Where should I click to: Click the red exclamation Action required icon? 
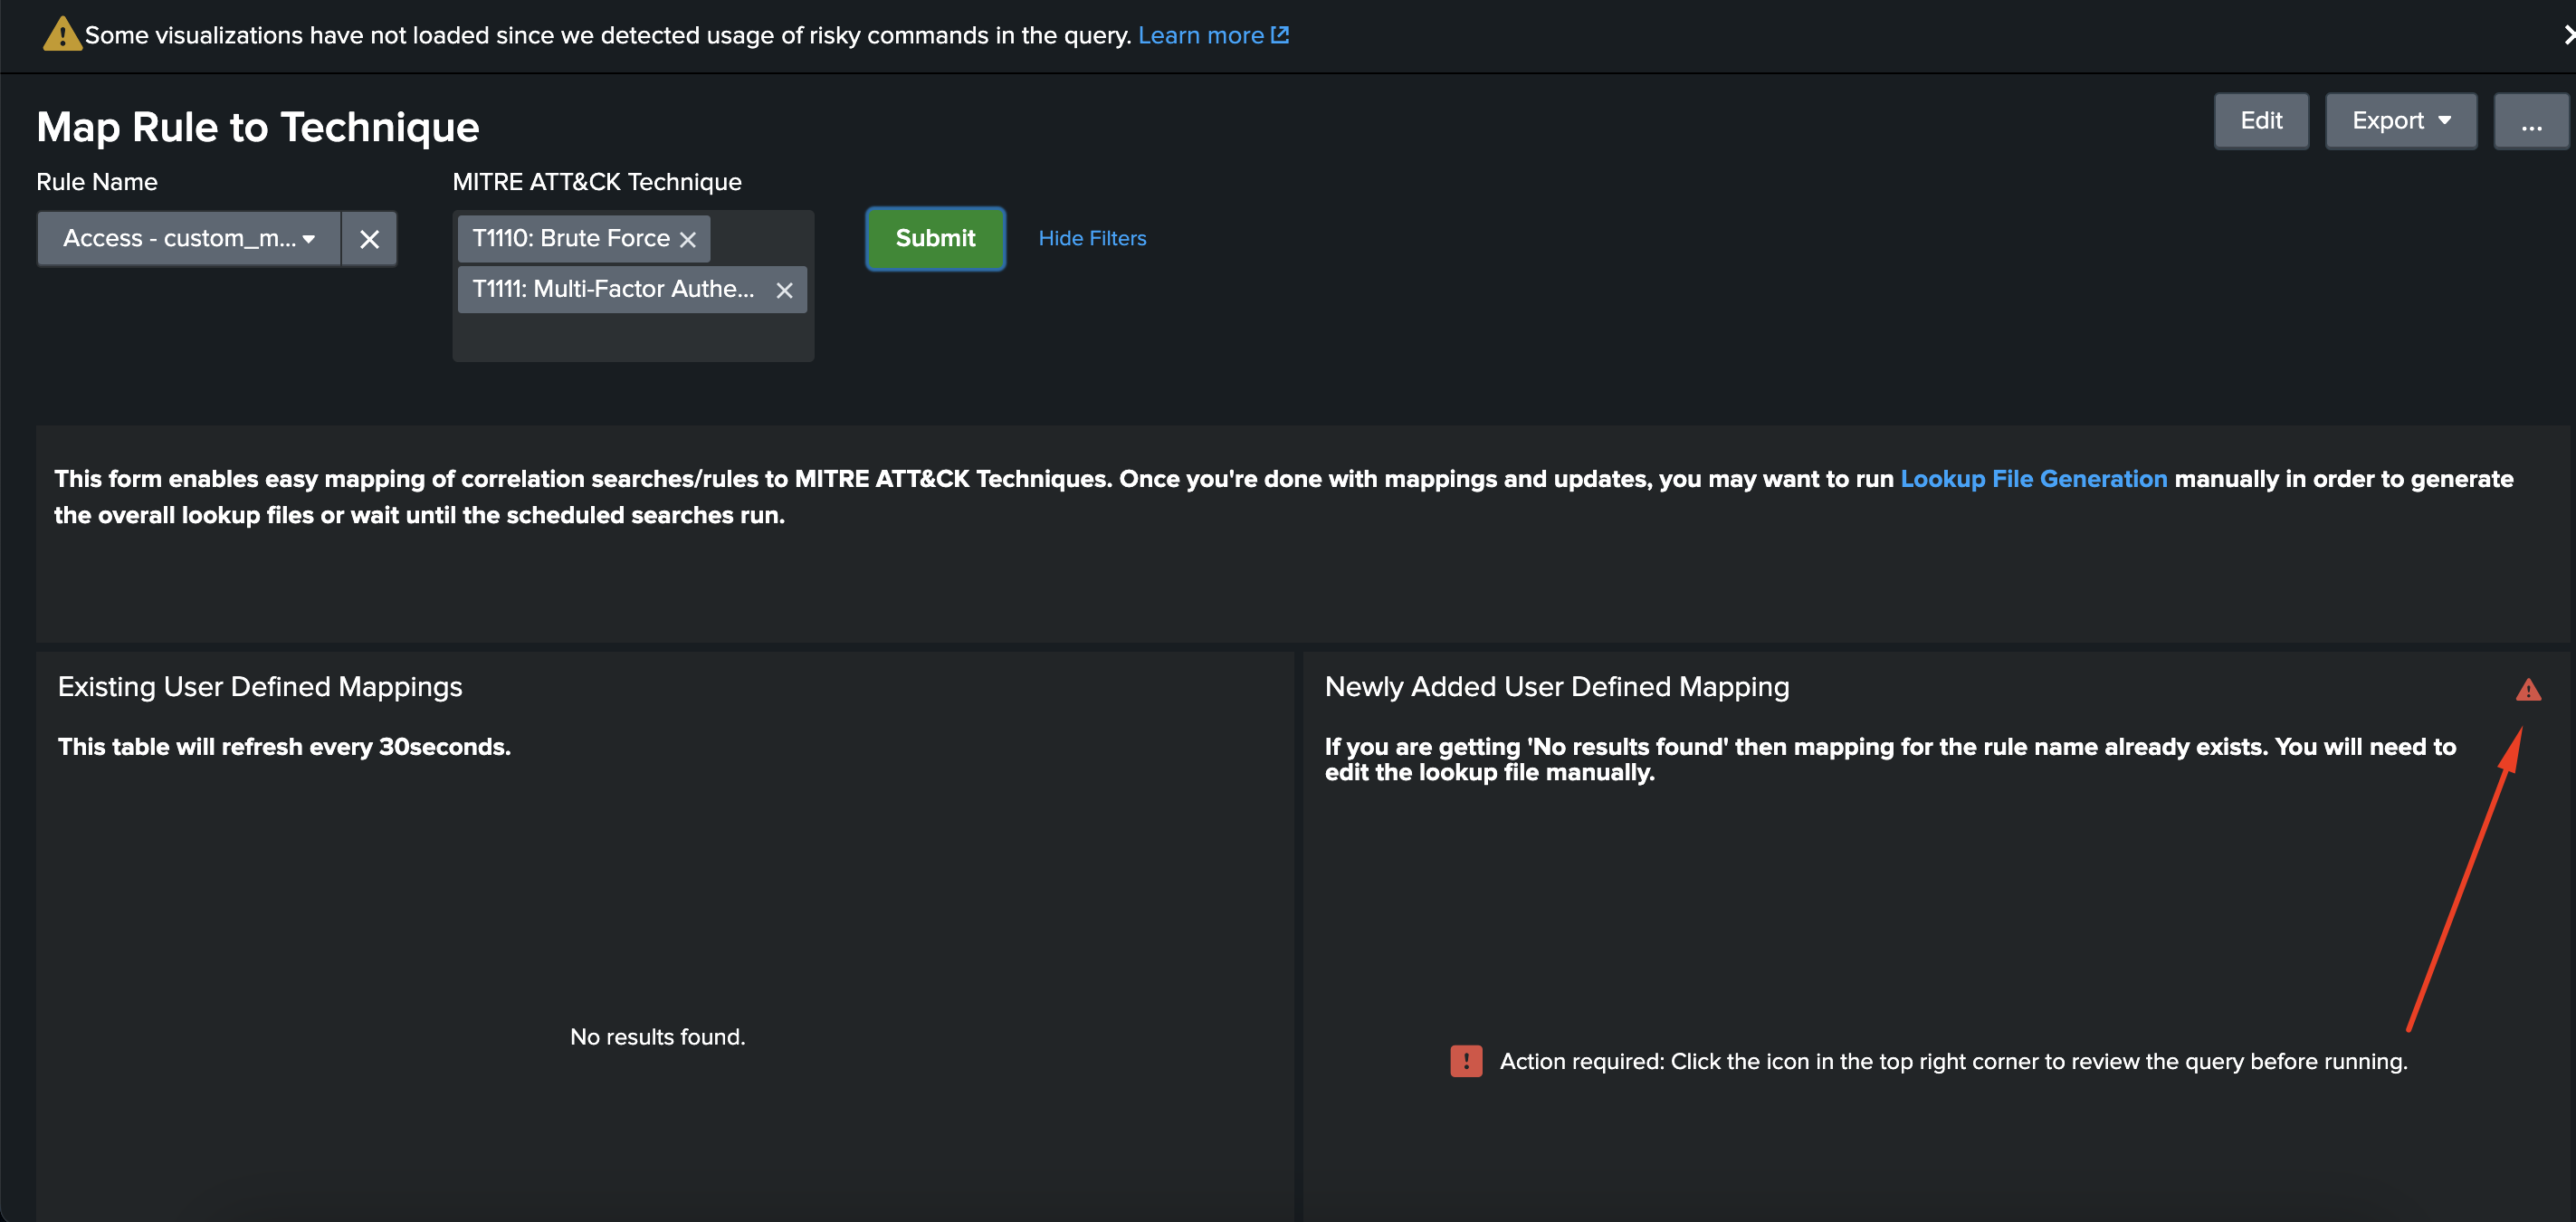(1466, 1061)
